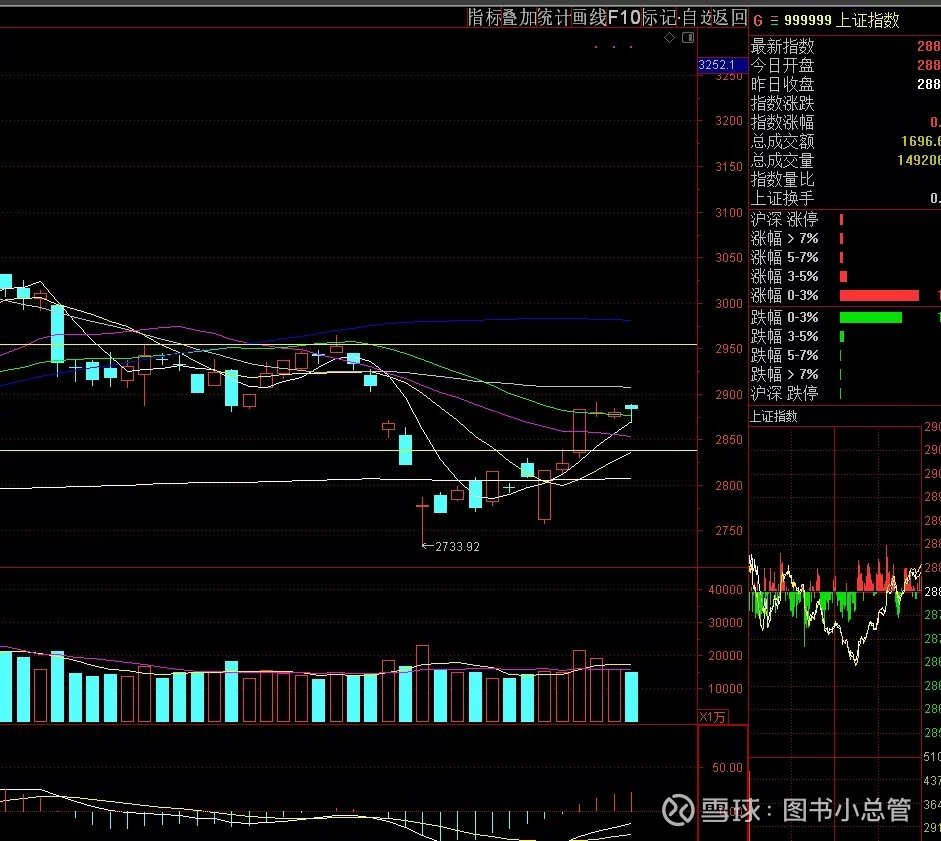Open the F10 company info button
Screen dimensions: 941x841
pyautogui.click(x=624, y=18)
